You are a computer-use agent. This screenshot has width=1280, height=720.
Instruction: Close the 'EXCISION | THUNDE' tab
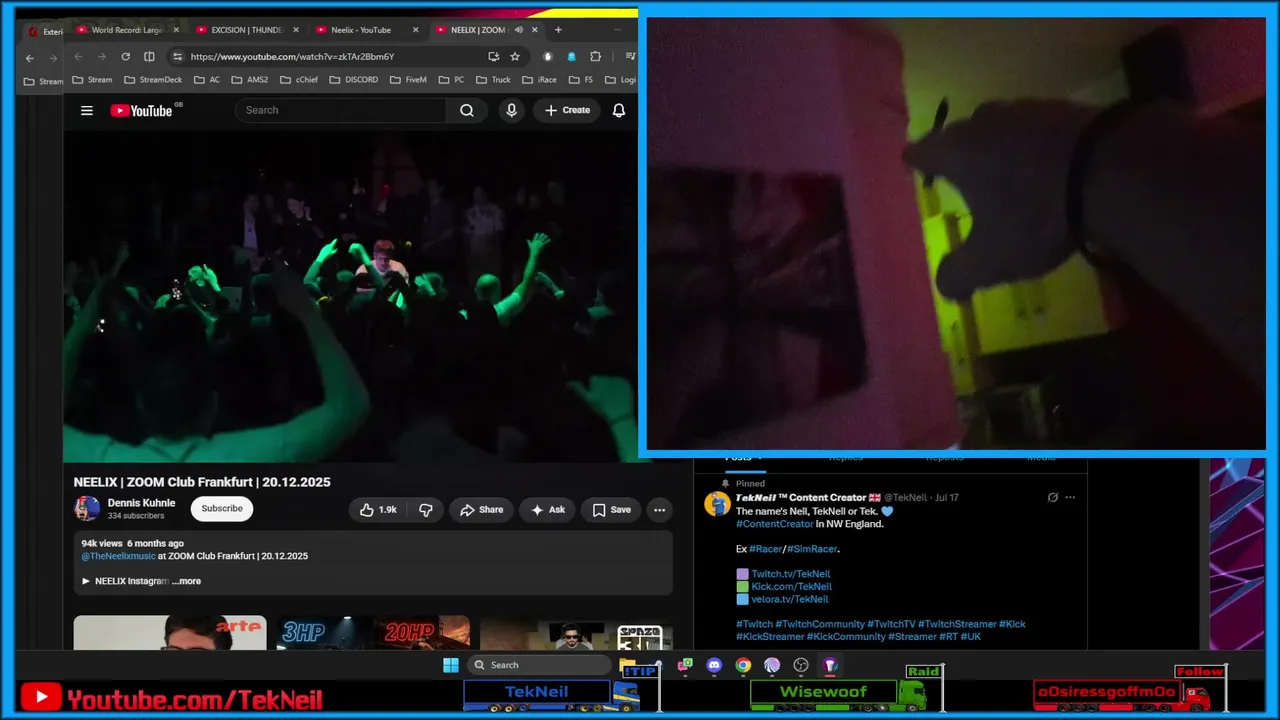point(294,30)
